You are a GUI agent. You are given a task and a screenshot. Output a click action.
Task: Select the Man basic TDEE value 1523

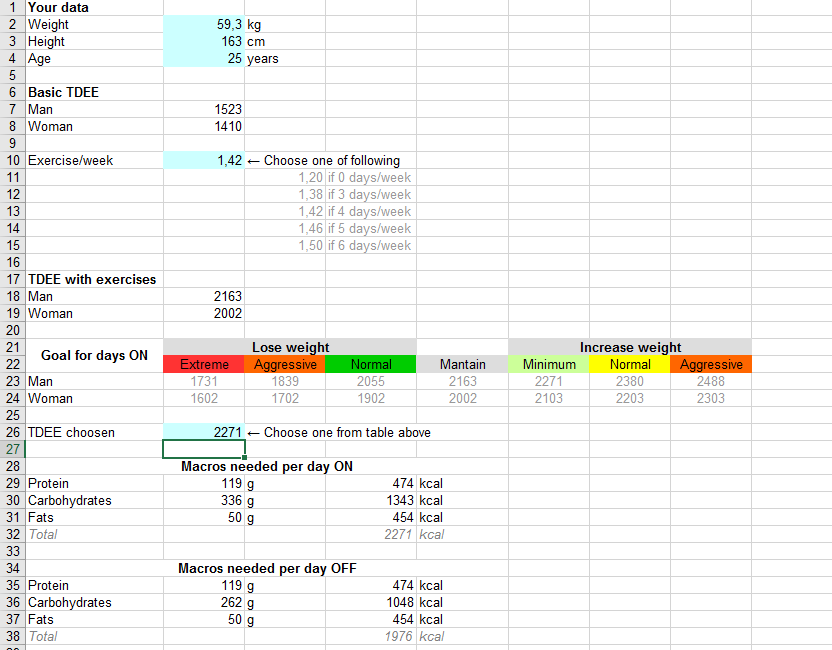click(x=204, y=109)
